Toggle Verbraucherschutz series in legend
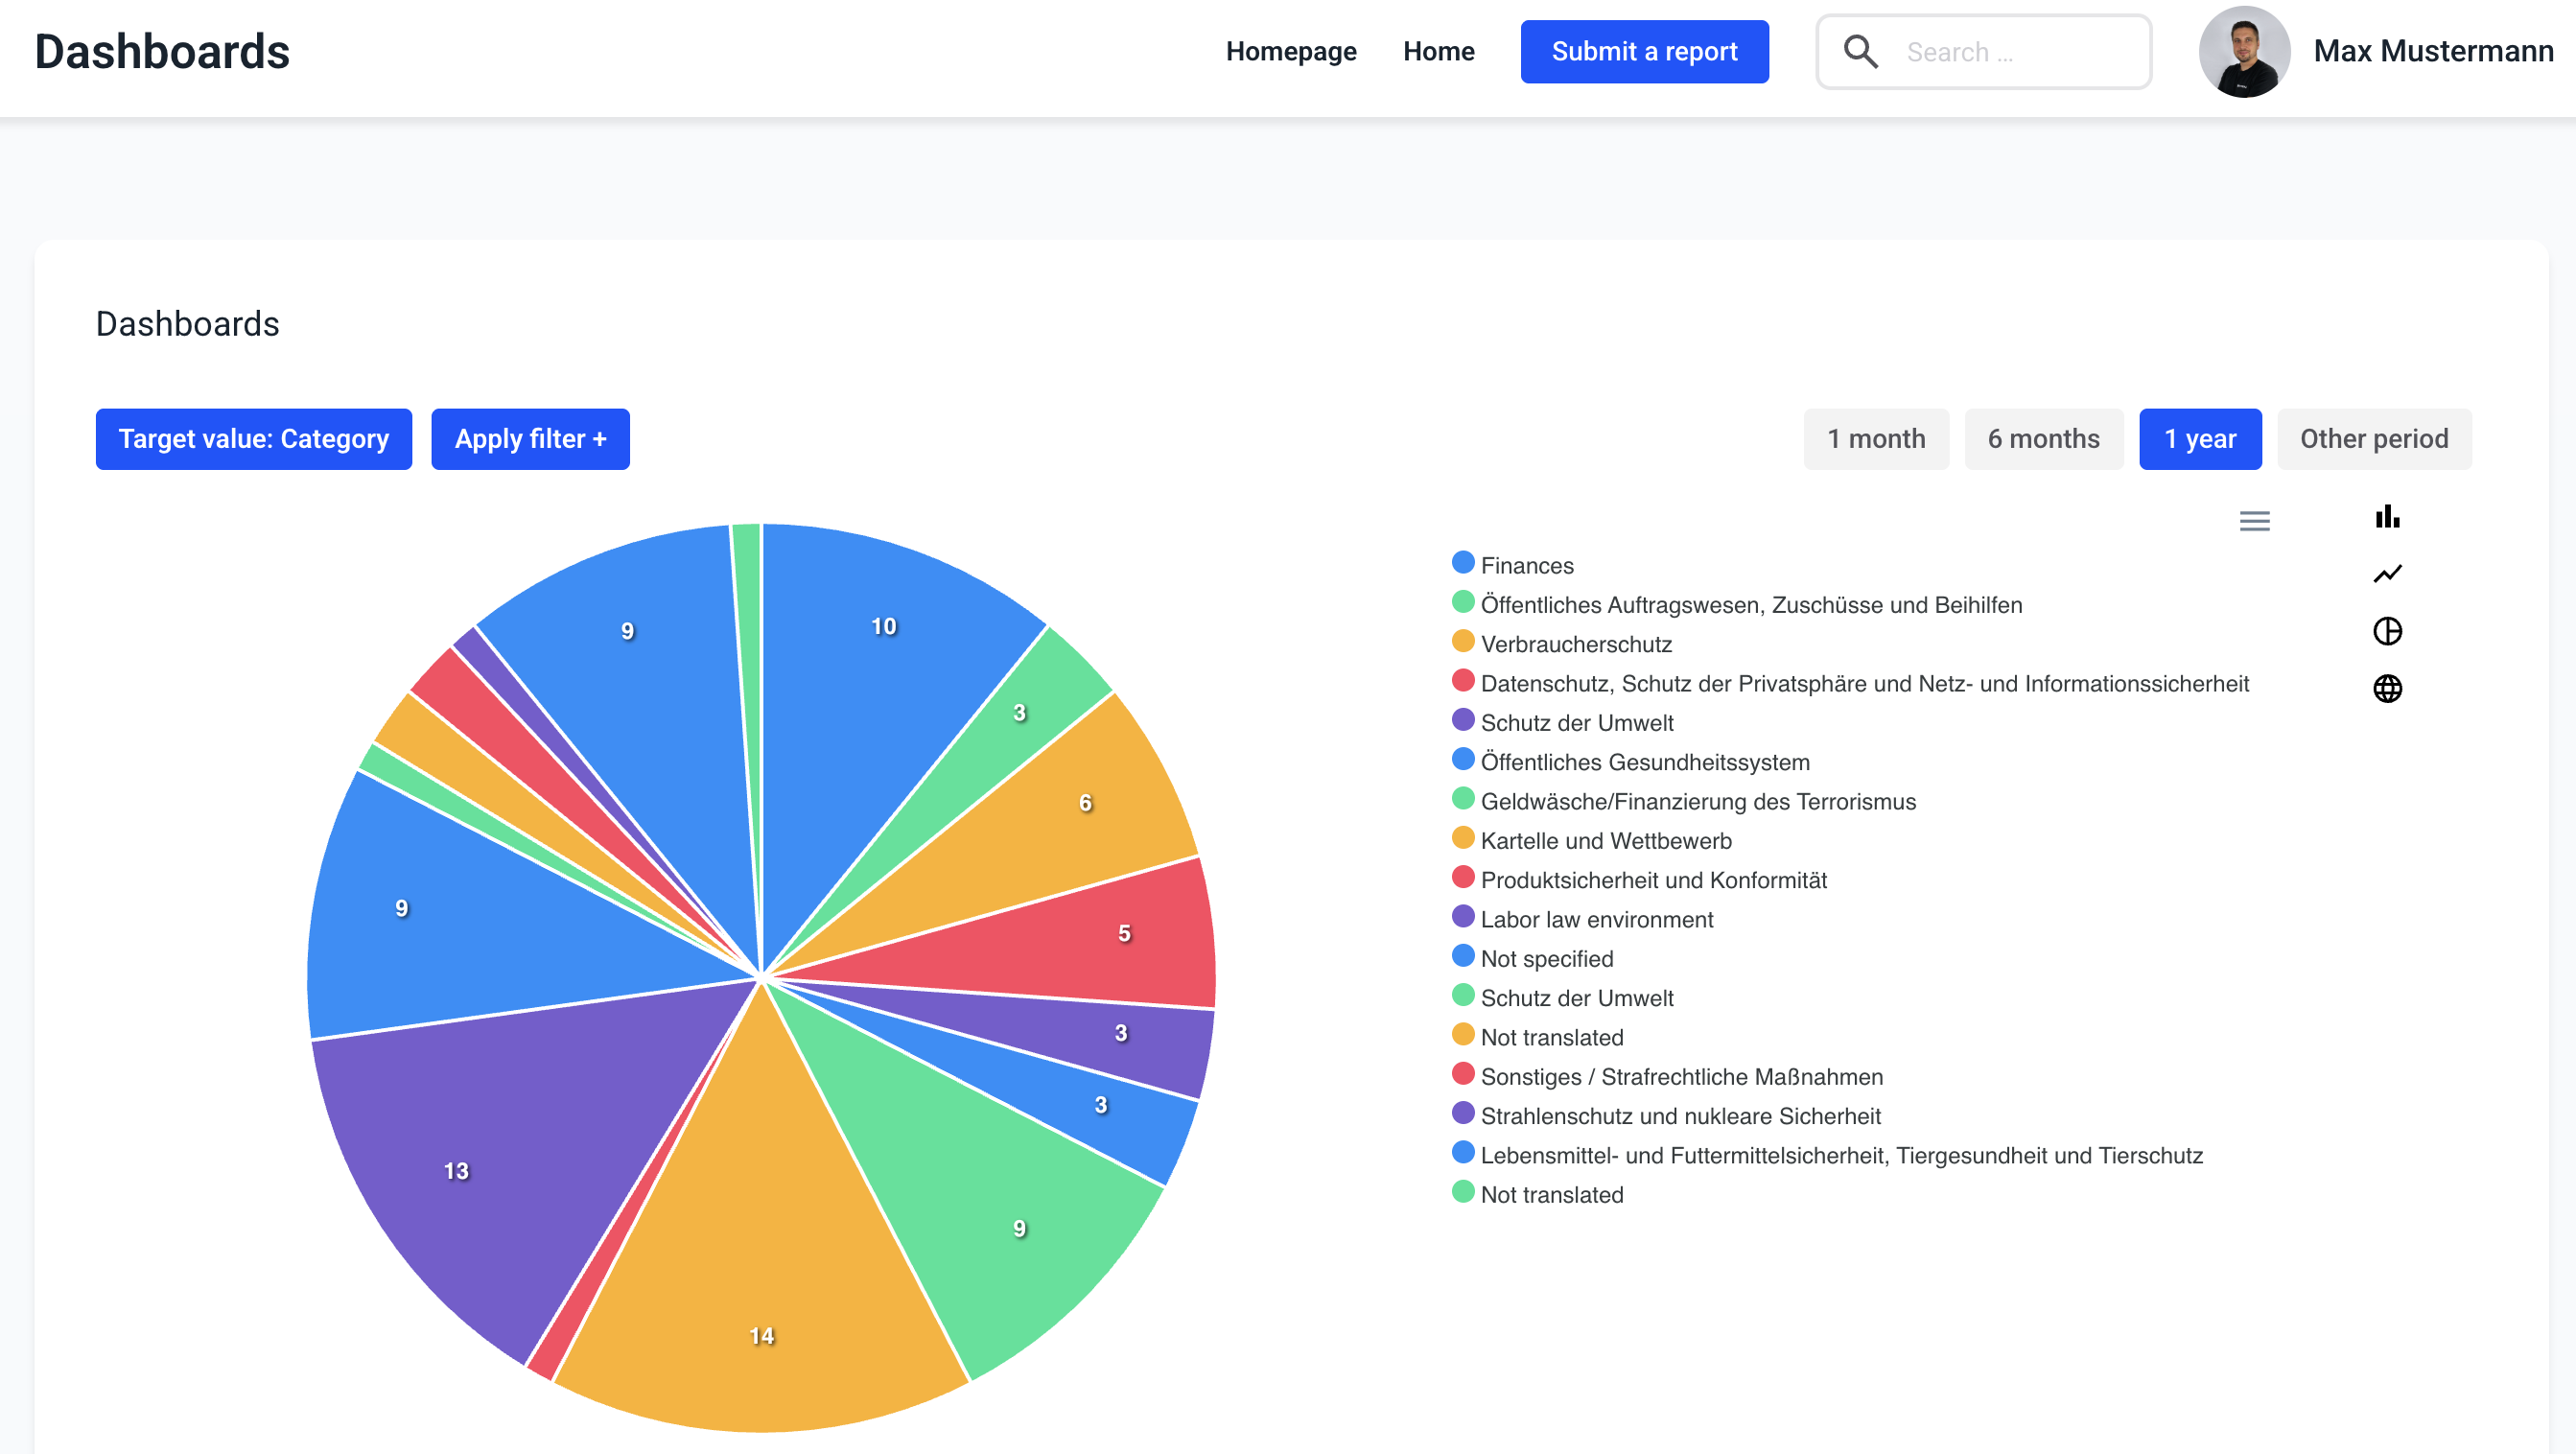 [1575, 644]
